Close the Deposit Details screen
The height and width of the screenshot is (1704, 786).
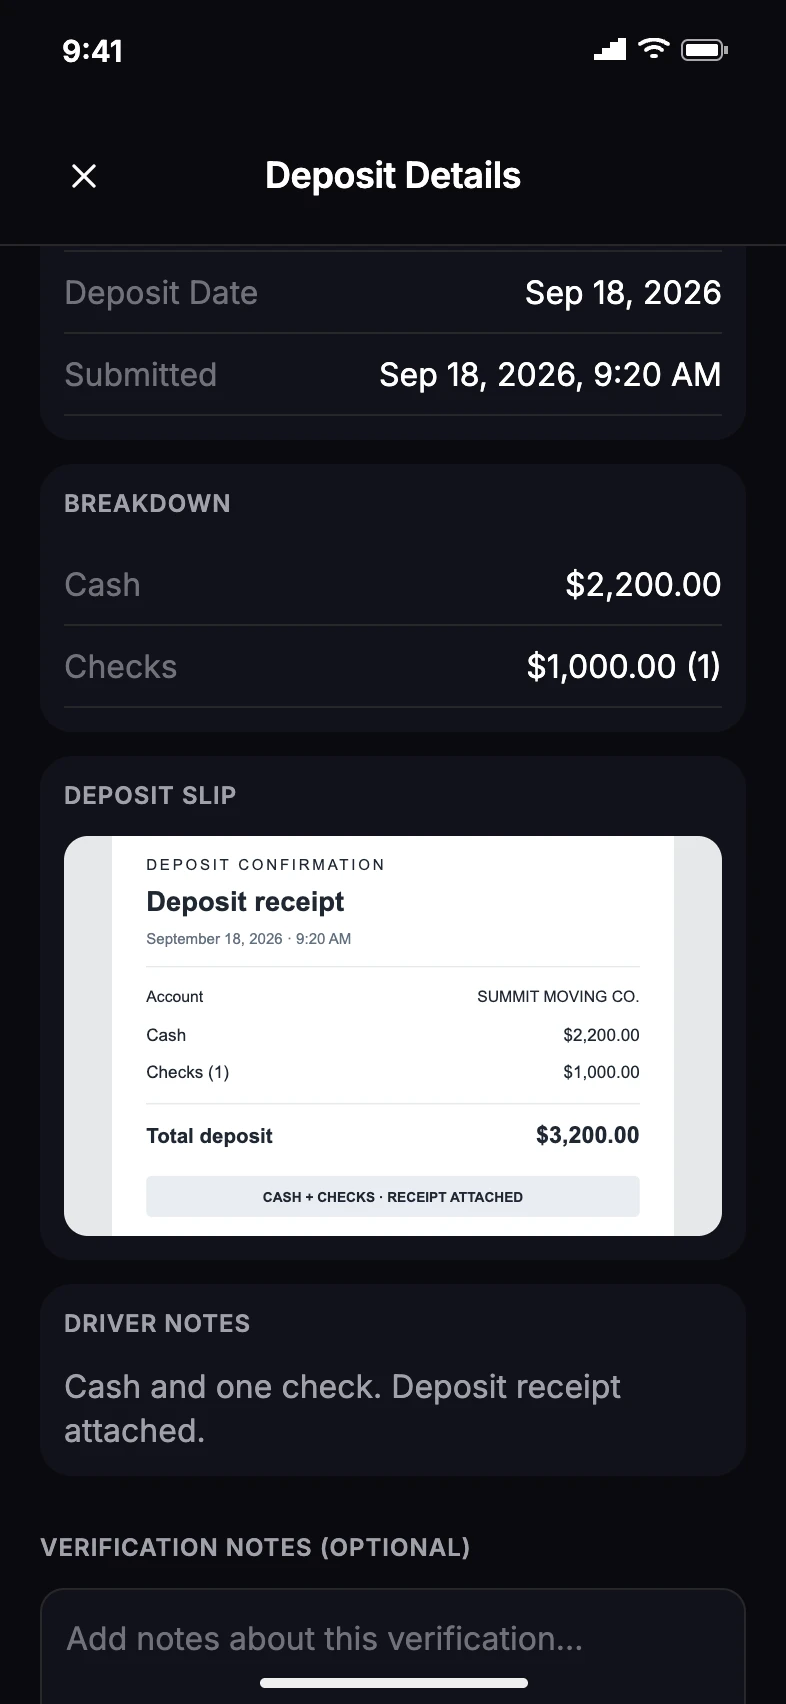click(x=84, y=176)
